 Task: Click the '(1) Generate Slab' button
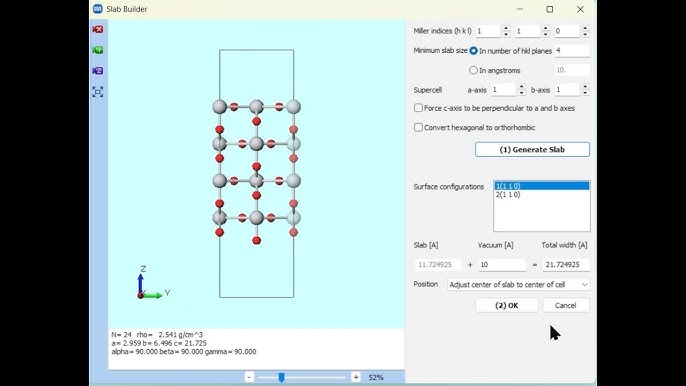(x=532, y=150)
